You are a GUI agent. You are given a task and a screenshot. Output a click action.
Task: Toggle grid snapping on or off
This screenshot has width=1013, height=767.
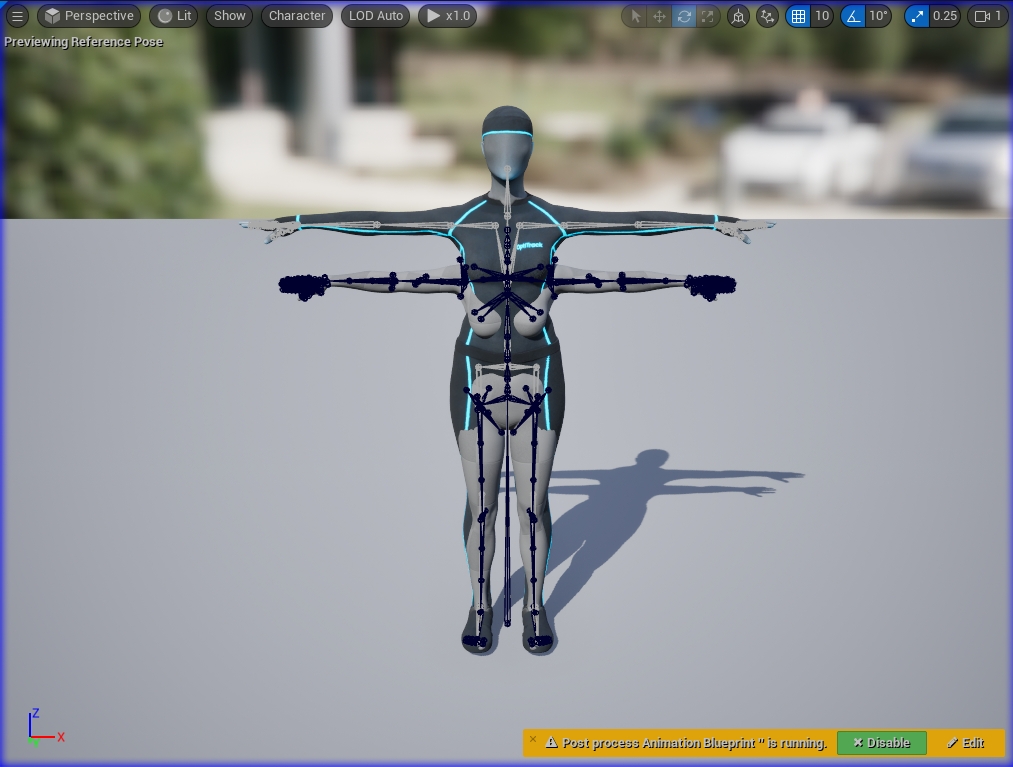[x=798, y=16]
